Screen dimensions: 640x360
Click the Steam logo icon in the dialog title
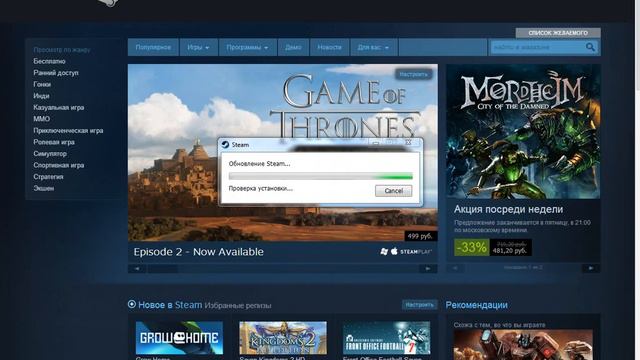225,144
